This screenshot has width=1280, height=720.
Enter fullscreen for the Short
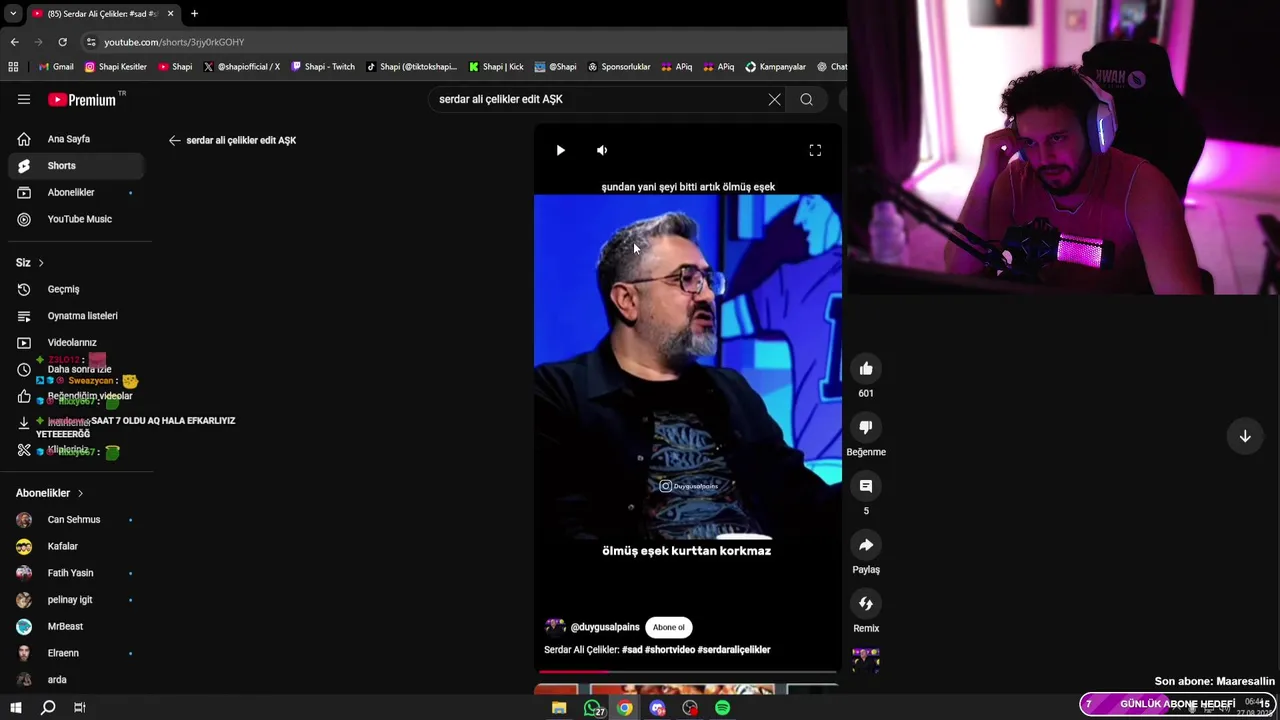pyautogui.click(x=815, y=150)
